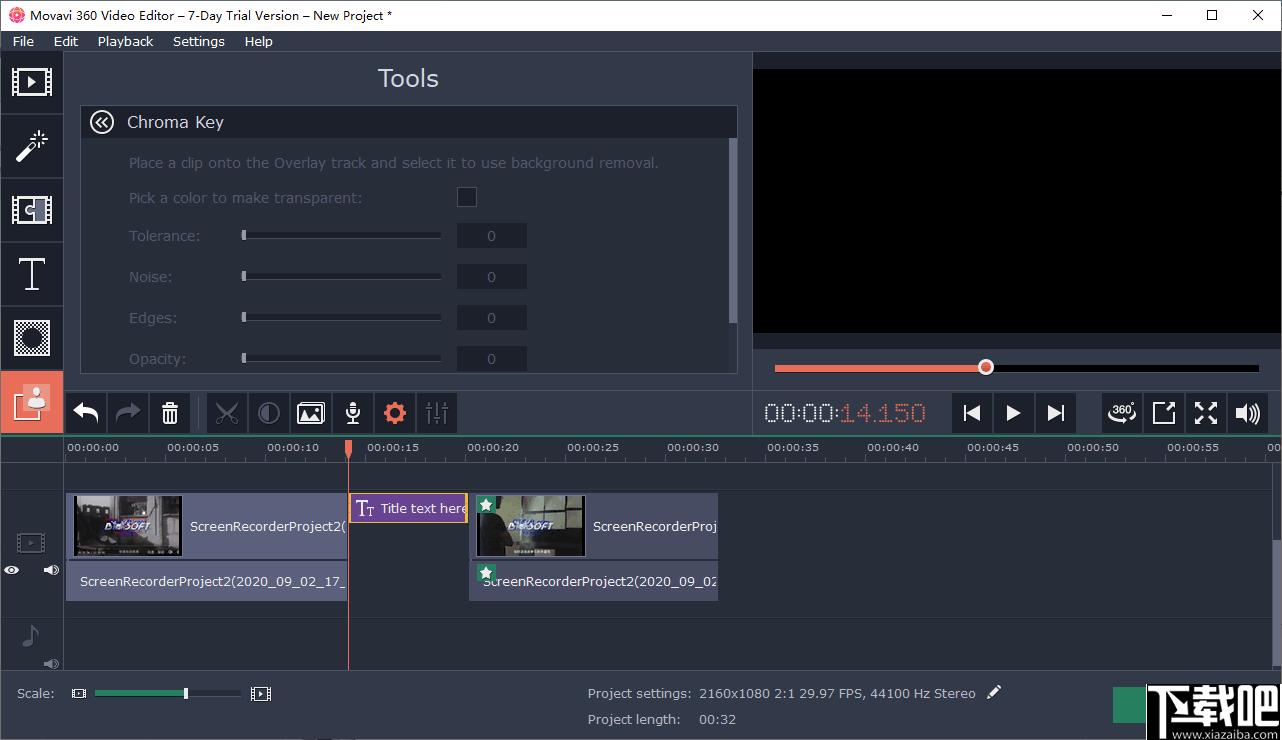The width and height of the screenshot is (1282, 740).
Task: Click the Project settings resolution text
Action: [835, 693]
